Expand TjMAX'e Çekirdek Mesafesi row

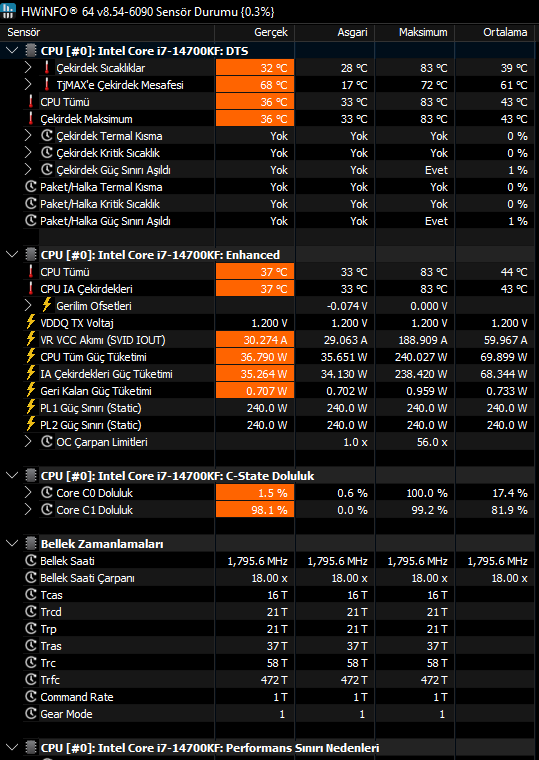tap(29, 85)
